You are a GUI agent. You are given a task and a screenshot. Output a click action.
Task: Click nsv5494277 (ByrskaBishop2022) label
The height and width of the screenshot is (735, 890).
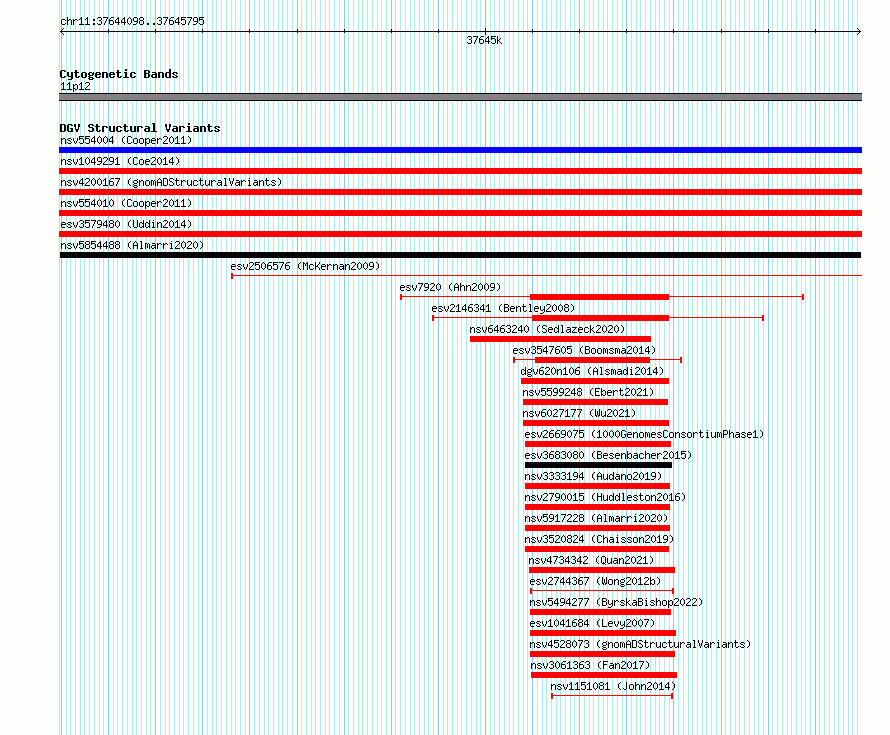616,602
